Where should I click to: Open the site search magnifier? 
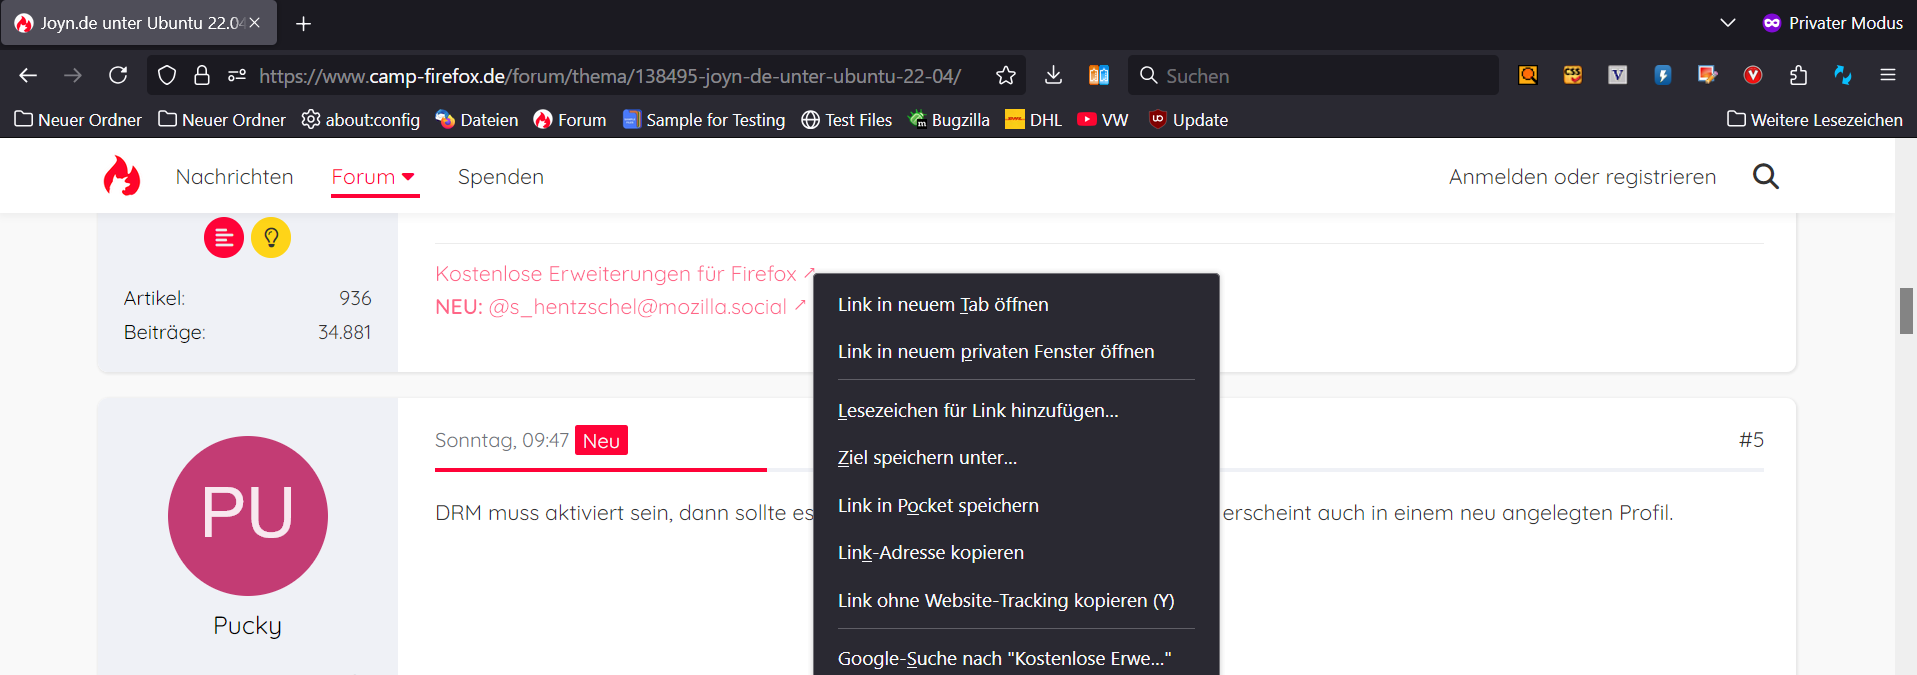click(1766, 176)
